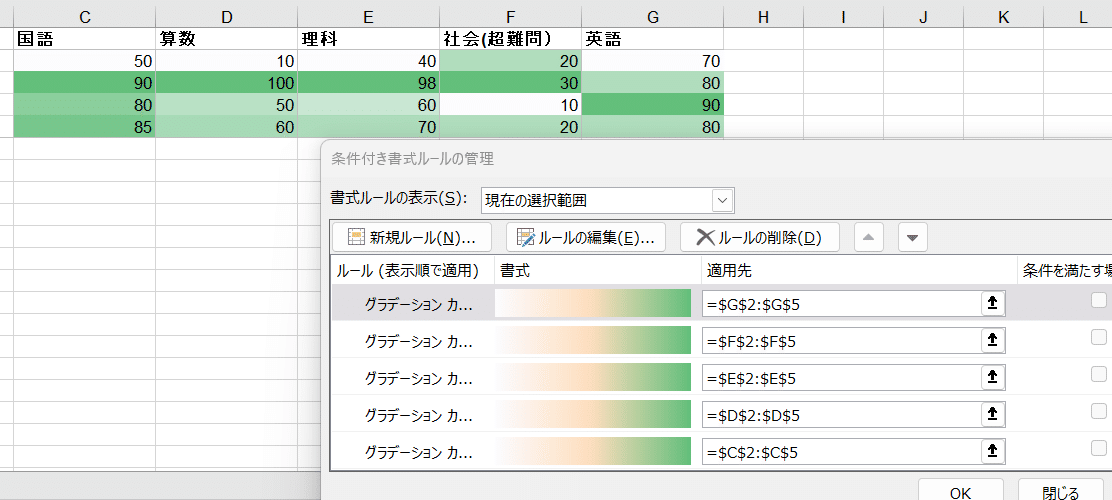Click range selector icon for $F$2:$F$5
The width and height of the screenshot is (1112, 500).
pos(993,340)
